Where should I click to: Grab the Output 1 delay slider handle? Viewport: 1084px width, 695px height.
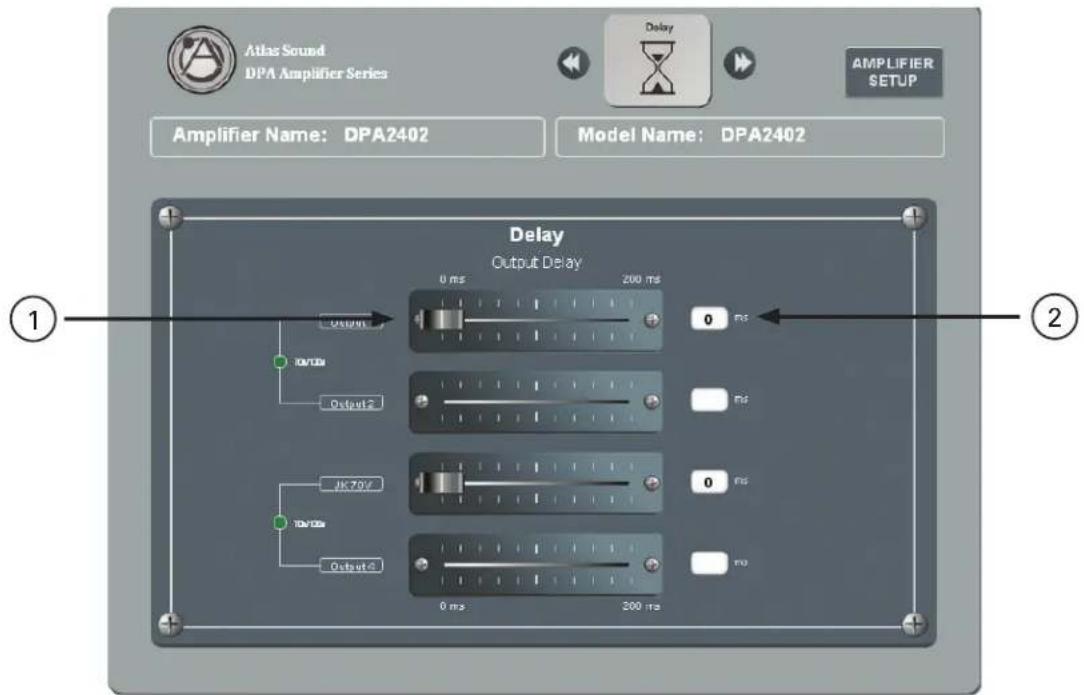click(442, 320)
